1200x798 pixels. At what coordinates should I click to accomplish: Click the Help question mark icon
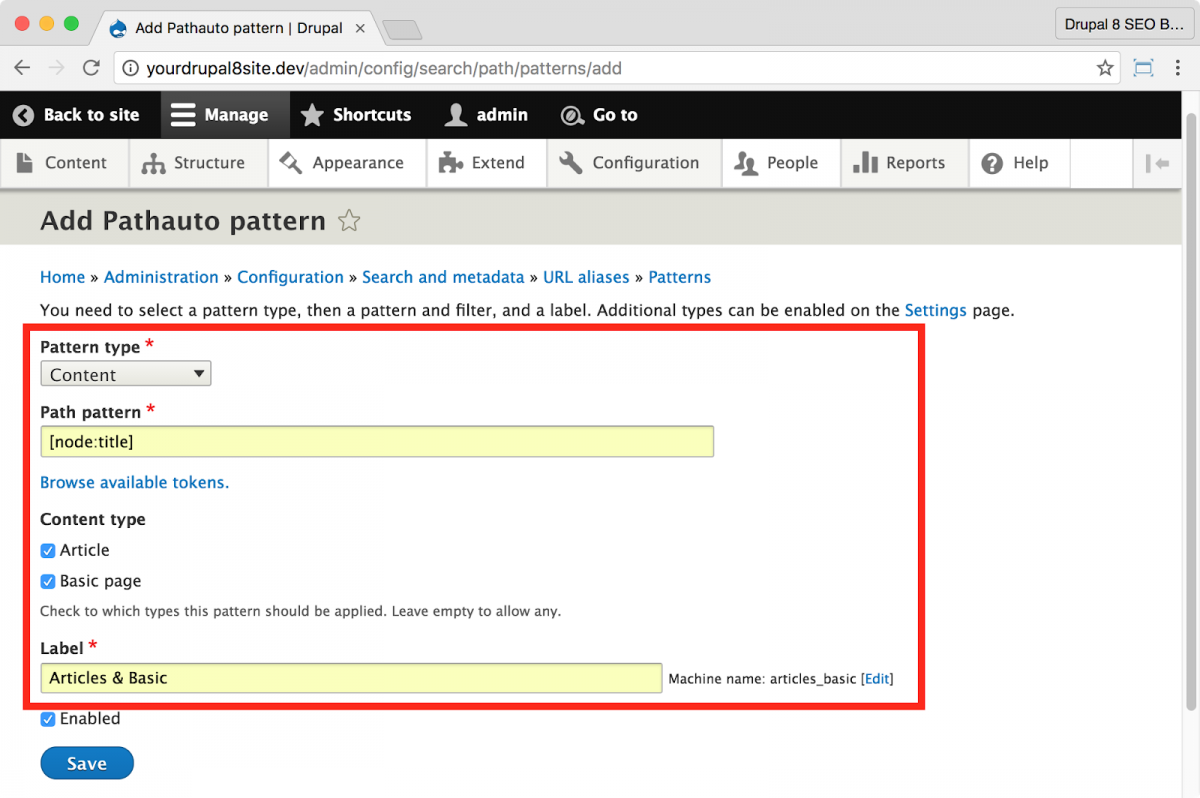coord(990,162)
